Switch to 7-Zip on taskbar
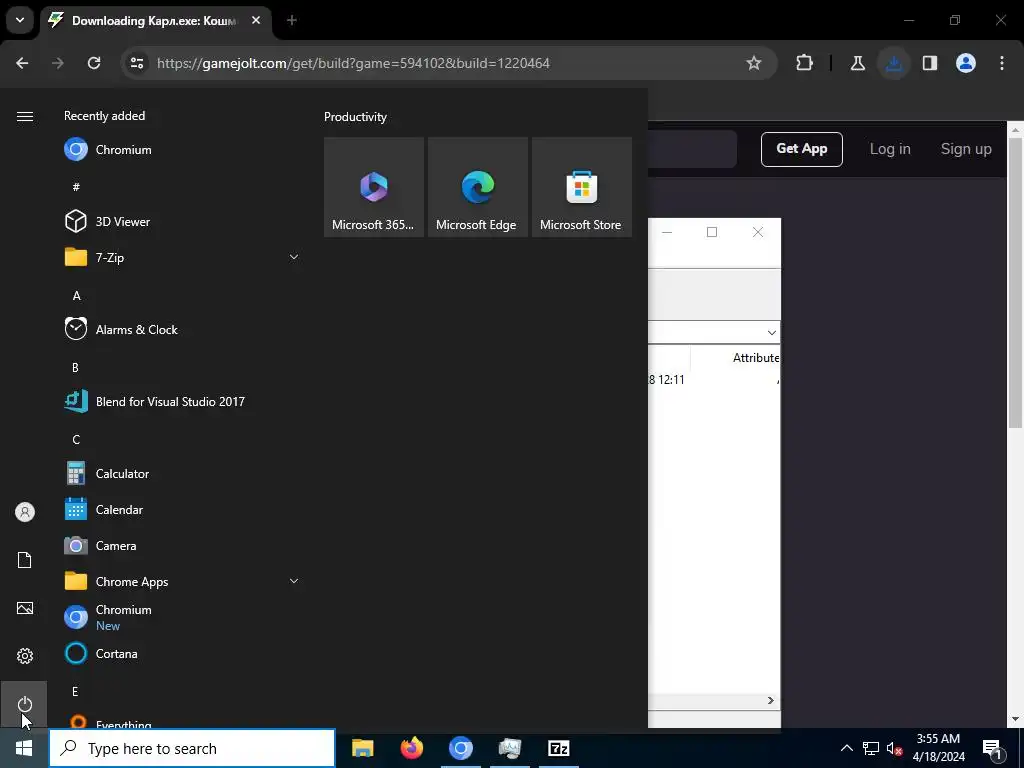 558,748
